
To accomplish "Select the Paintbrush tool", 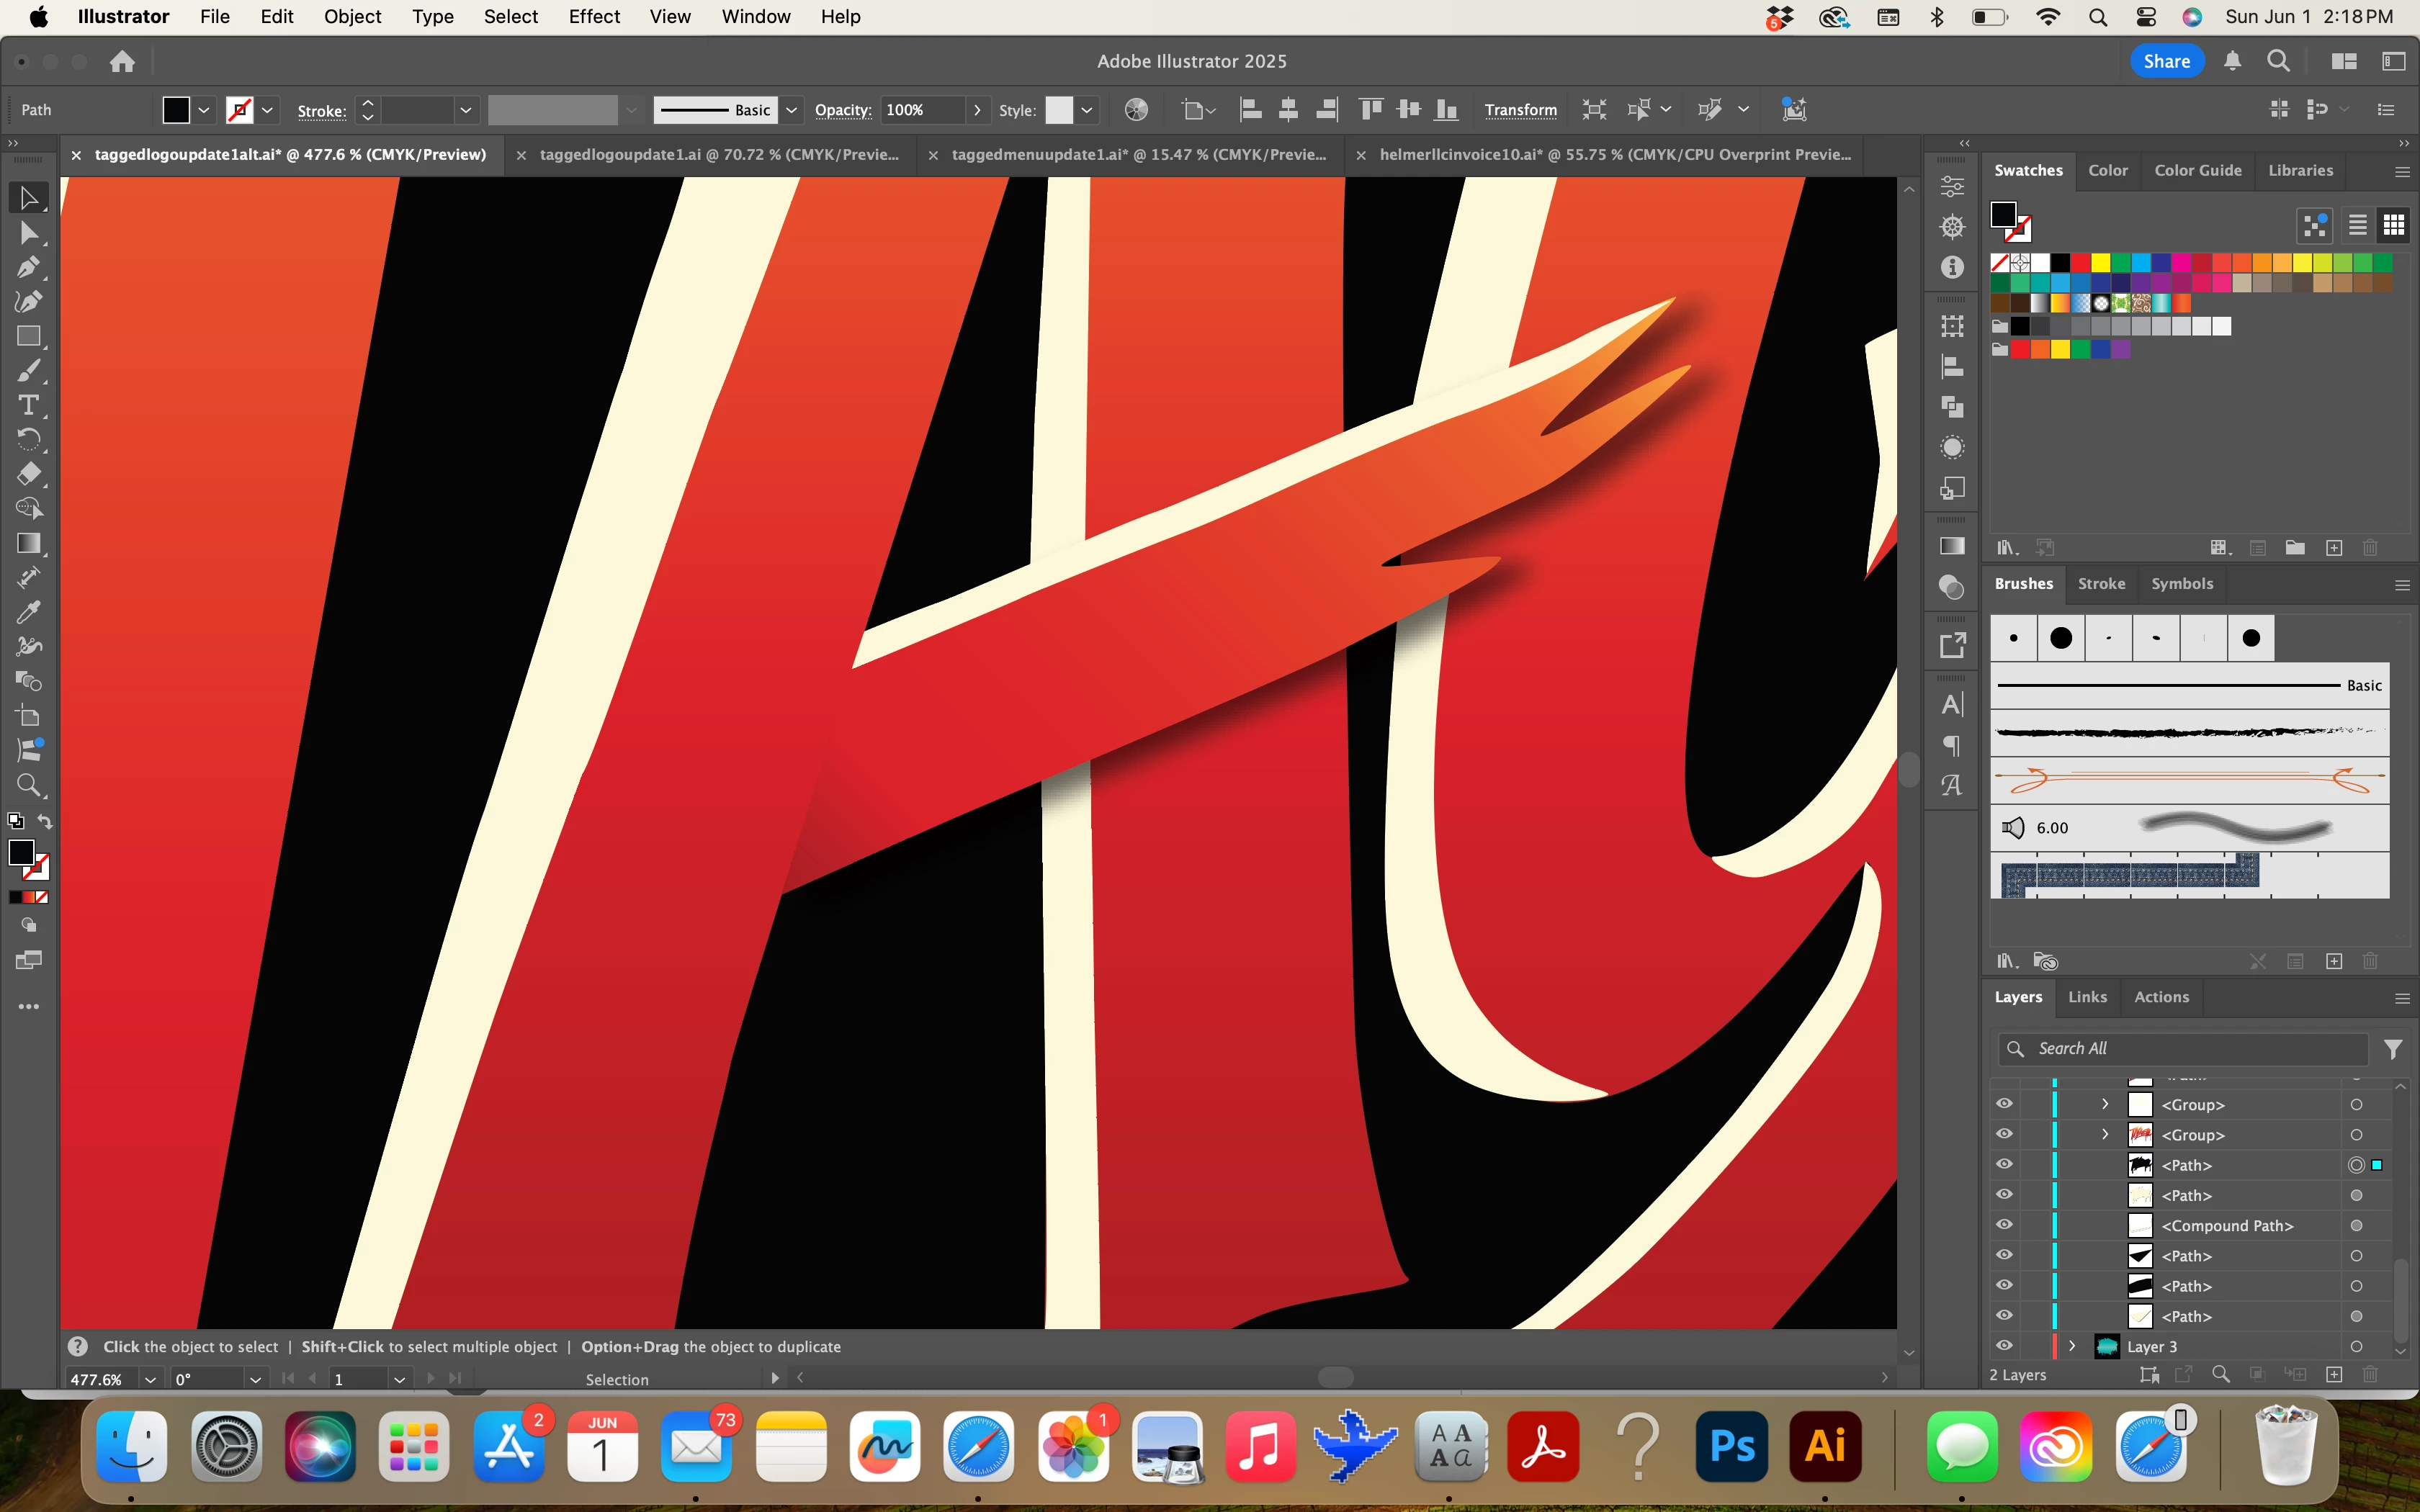I will pos(28,371).
